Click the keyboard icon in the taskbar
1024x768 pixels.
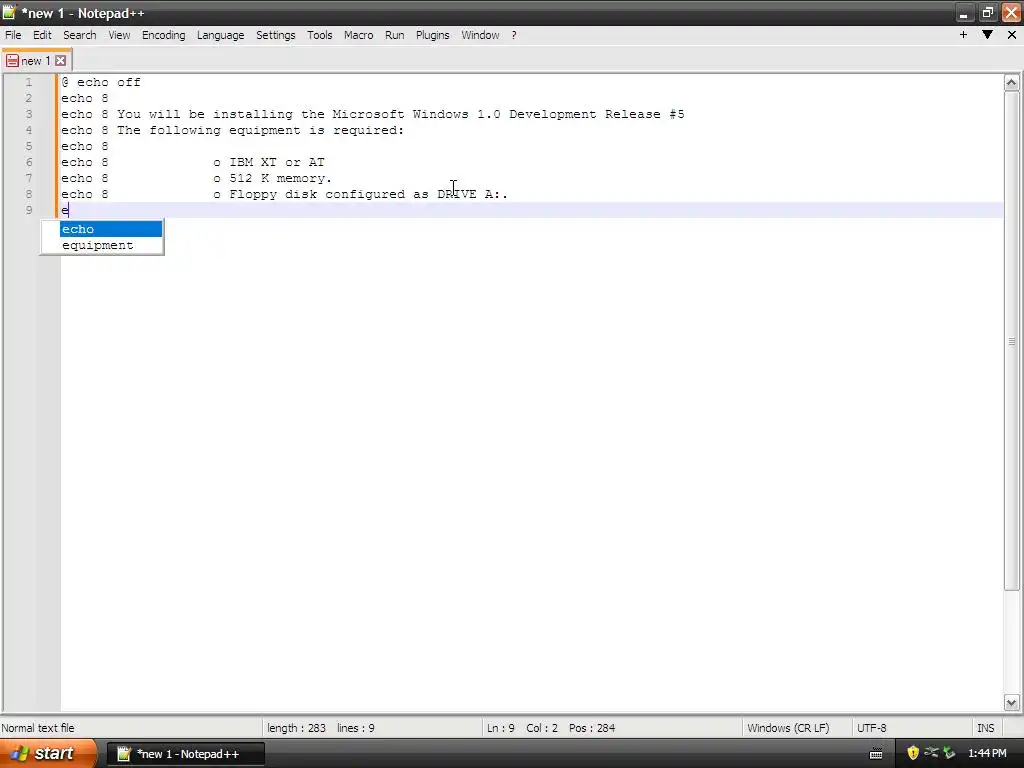(x=876, y=754)
